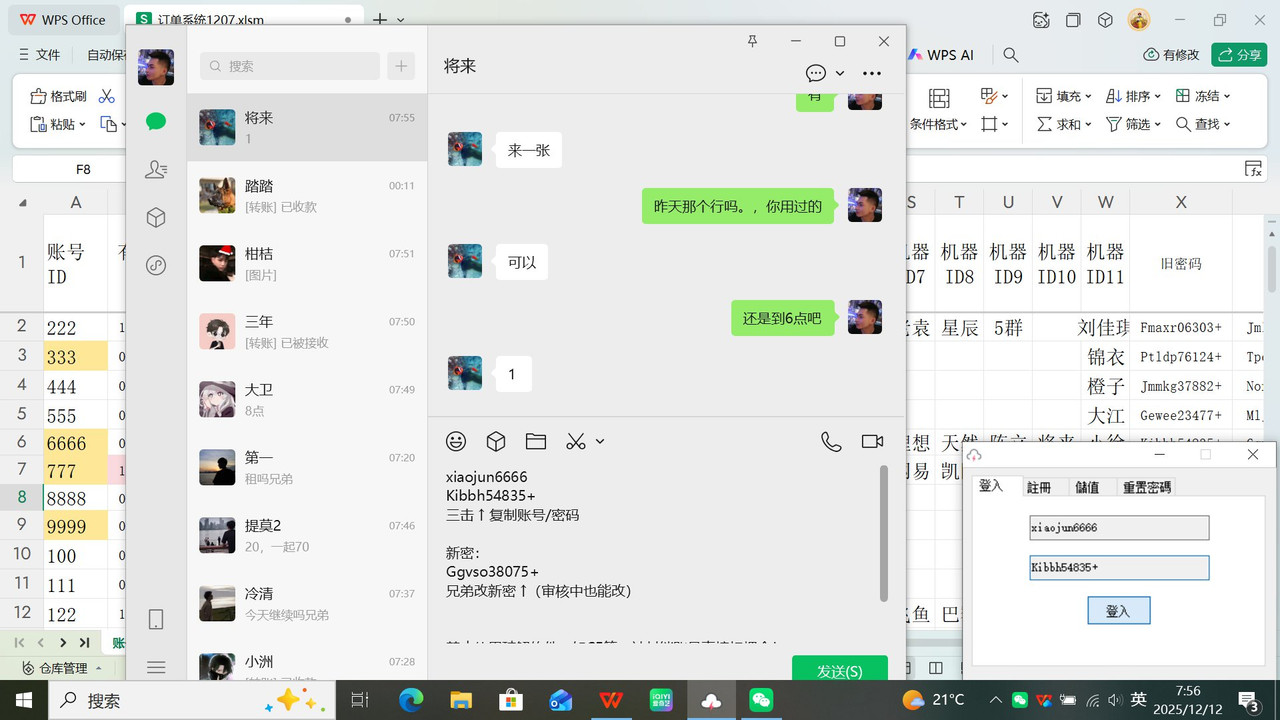Open the 粘贴 paste dropdown arrow
The image size is (1280, 720).
click(x=82, y=124)
